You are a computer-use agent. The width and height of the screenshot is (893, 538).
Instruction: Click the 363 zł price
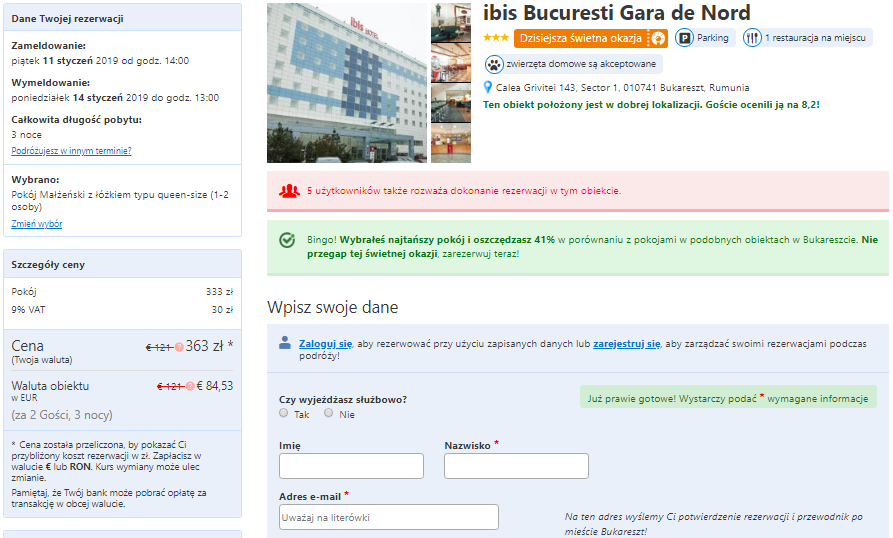[x=204, y=346]
